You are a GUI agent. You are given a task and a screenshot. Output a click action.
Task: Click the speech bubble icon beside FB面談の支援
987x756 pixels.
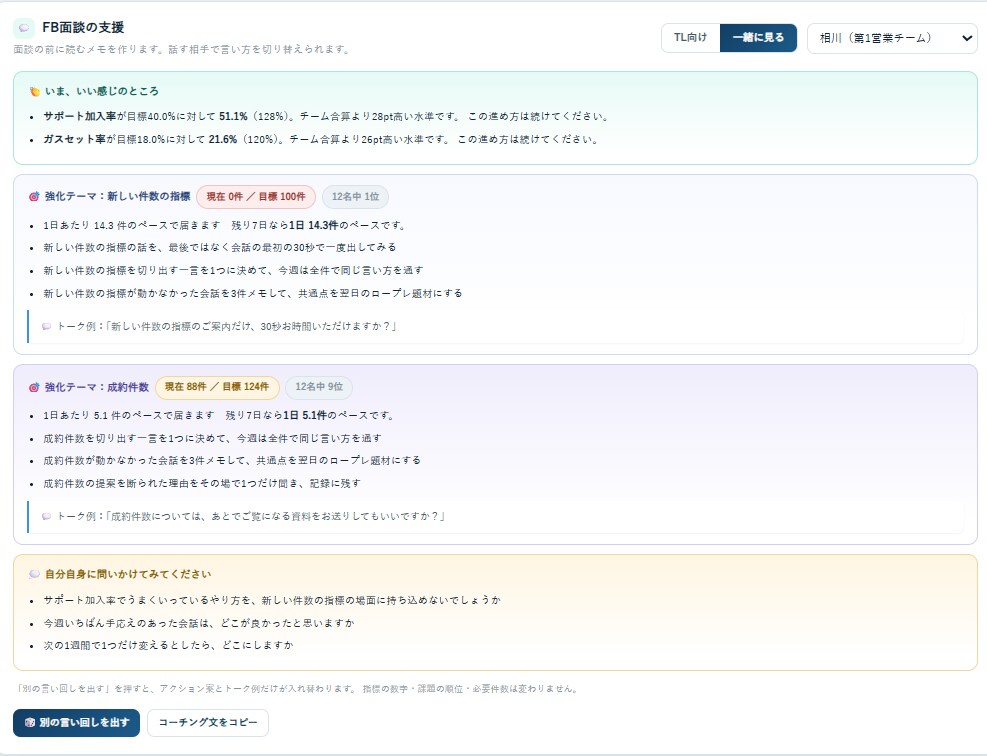pyautogui.click(x=24, y=28)
